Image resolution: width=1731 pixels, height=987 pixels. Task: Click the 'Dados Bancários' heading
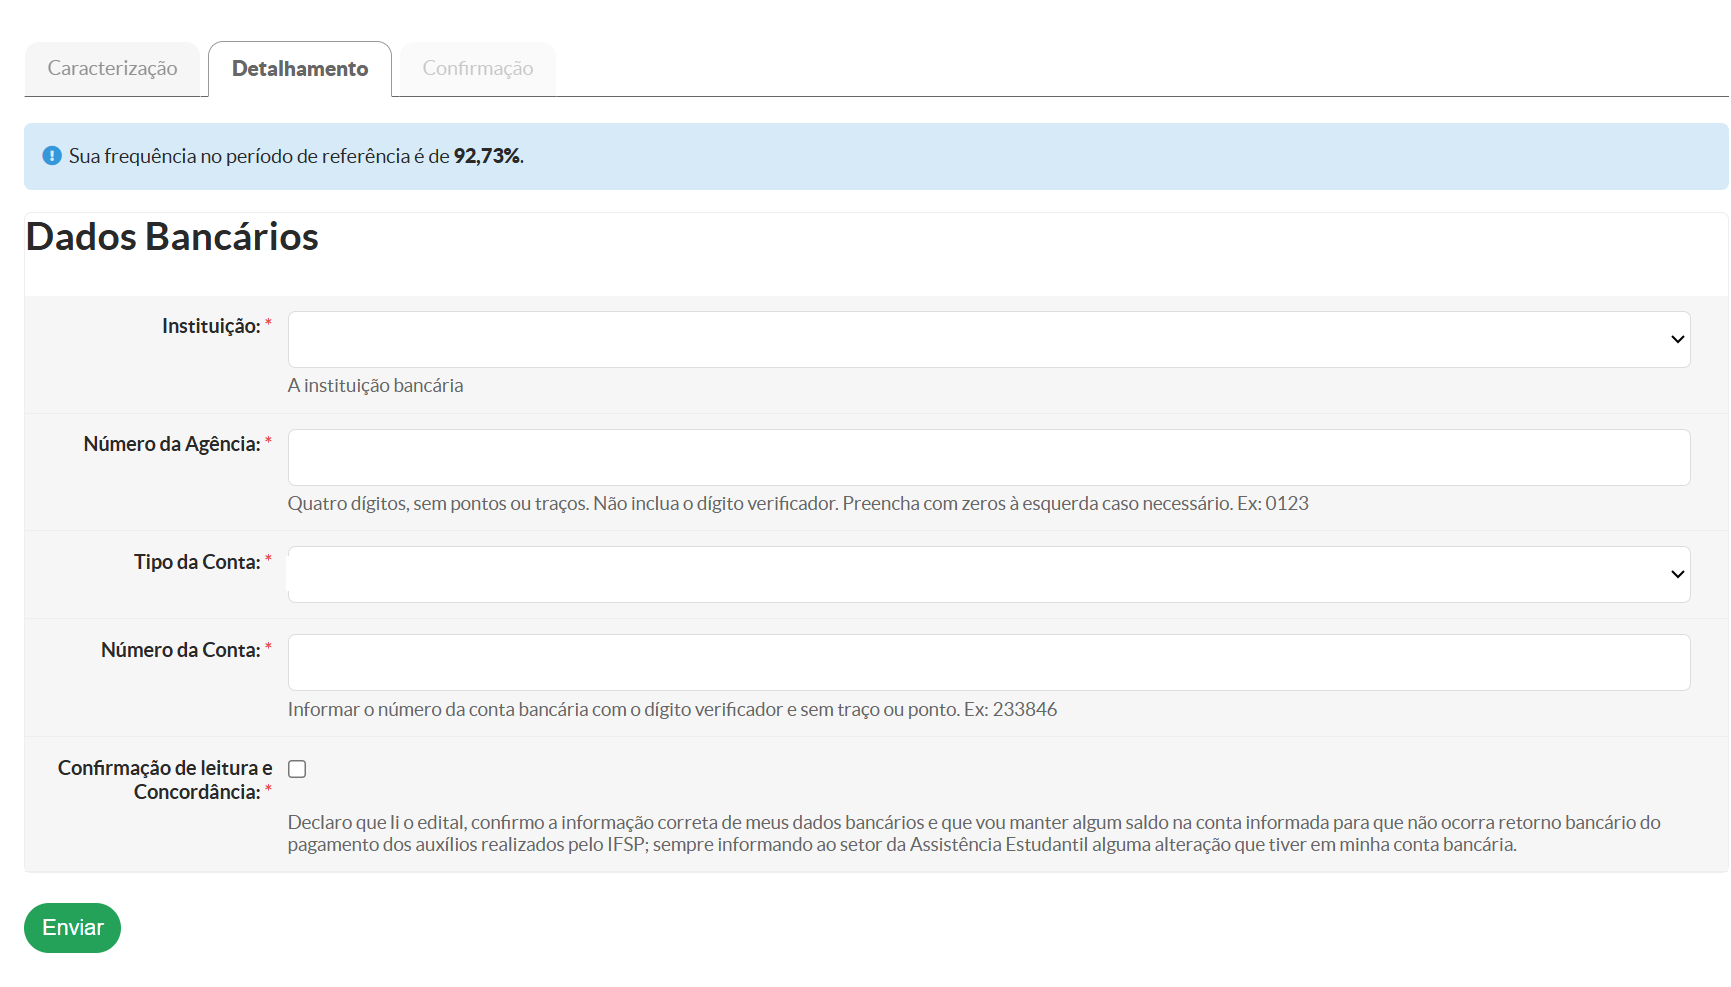(172, 237)
